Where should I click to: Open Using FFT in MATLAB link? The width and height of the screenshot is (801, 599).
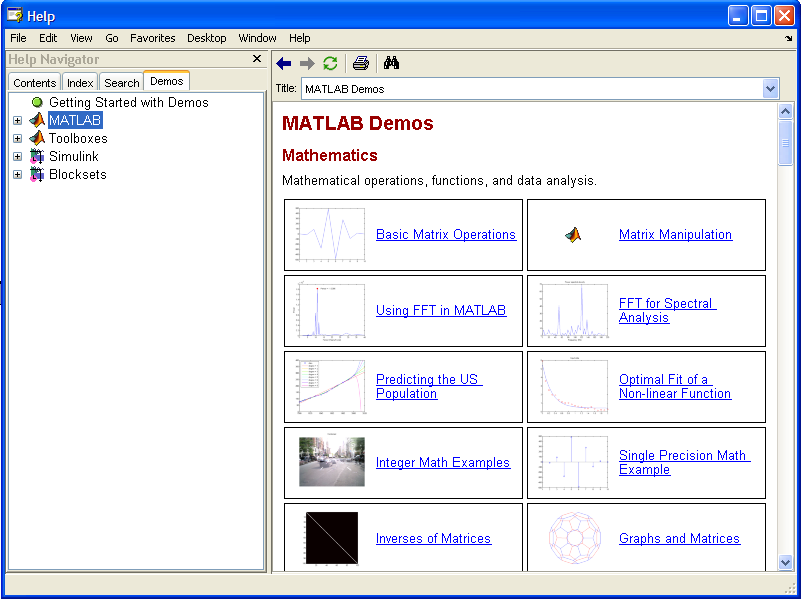(441, 310)
